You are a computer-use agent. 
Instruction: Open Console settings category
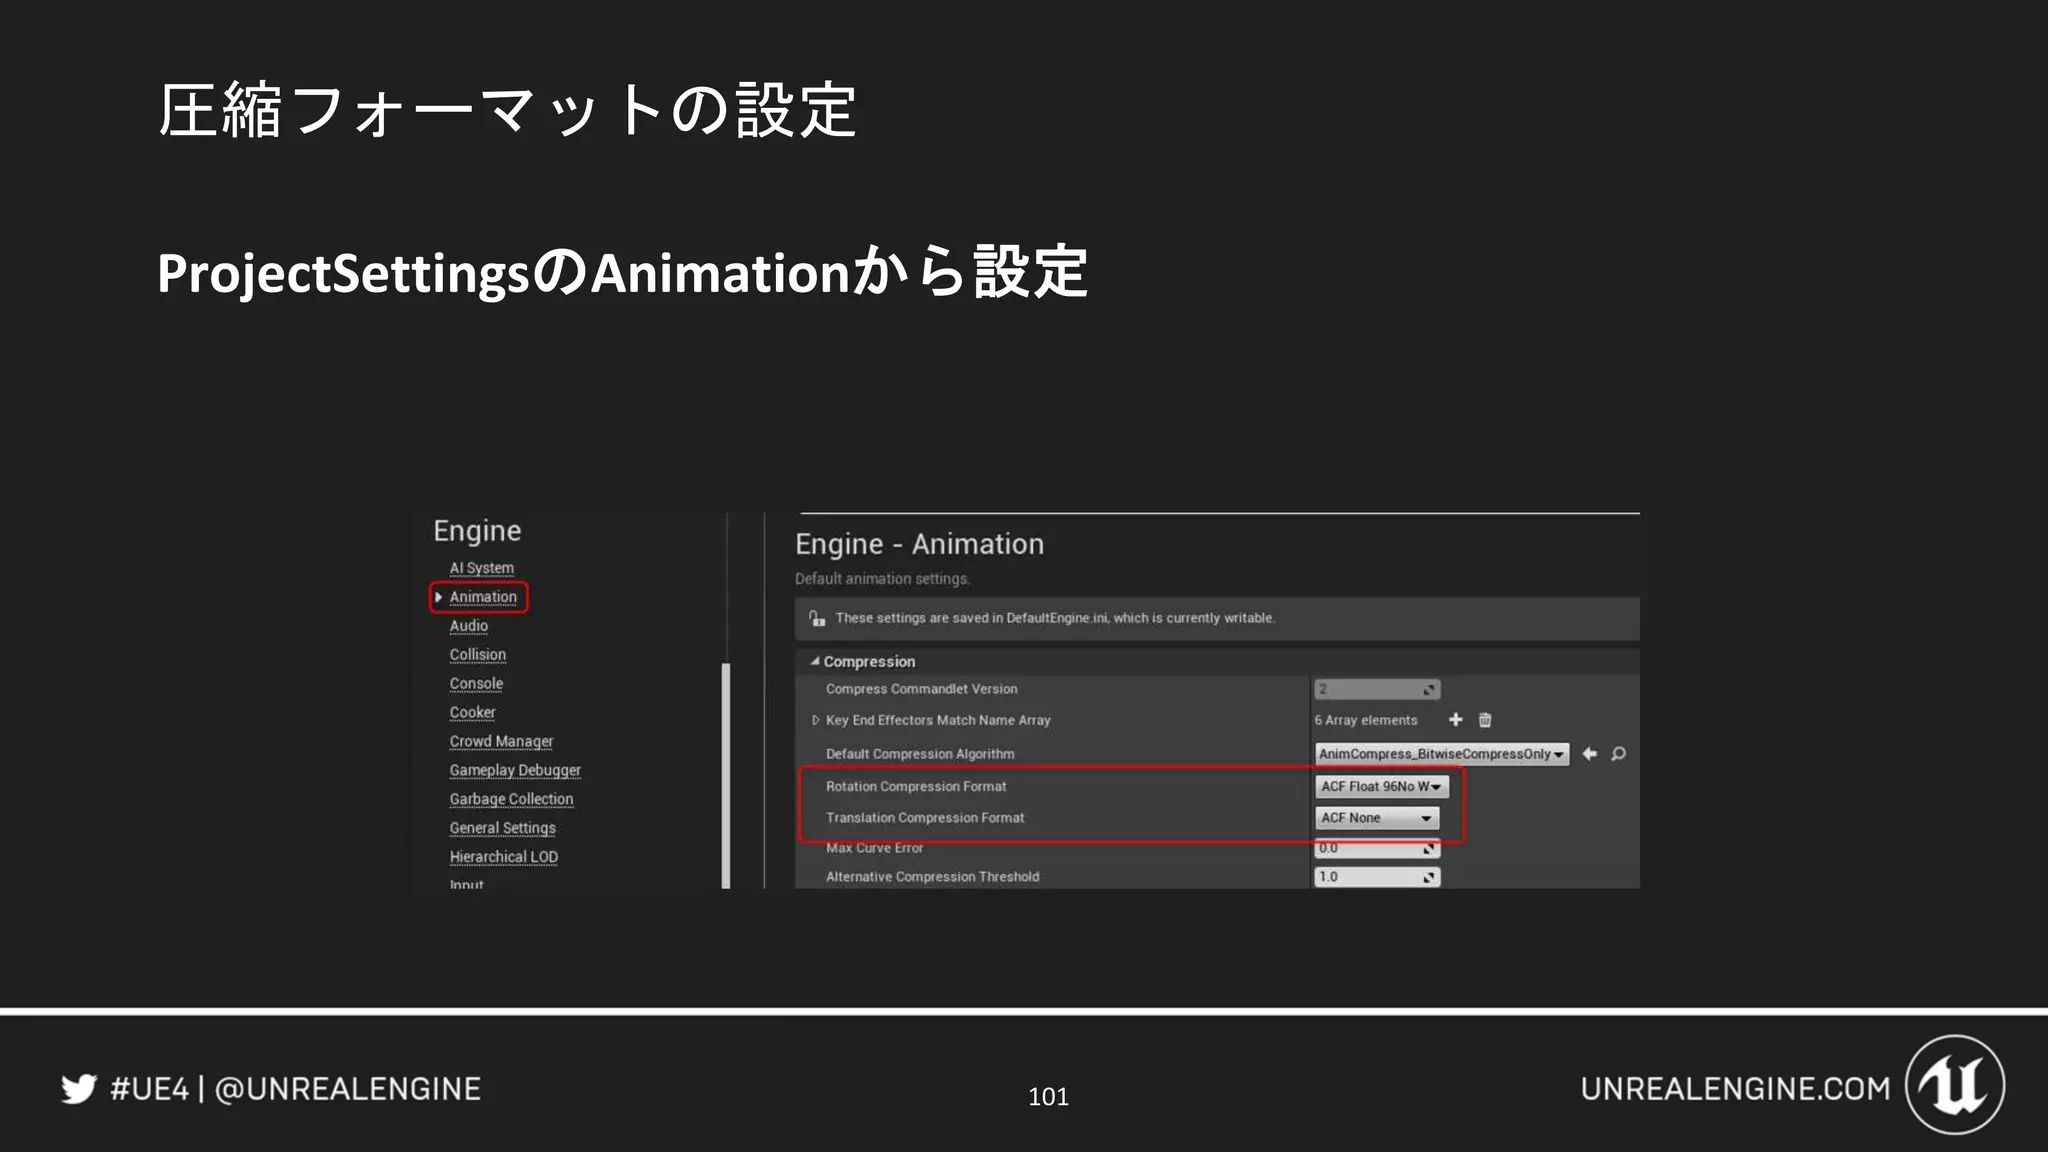tap(476, 684)
